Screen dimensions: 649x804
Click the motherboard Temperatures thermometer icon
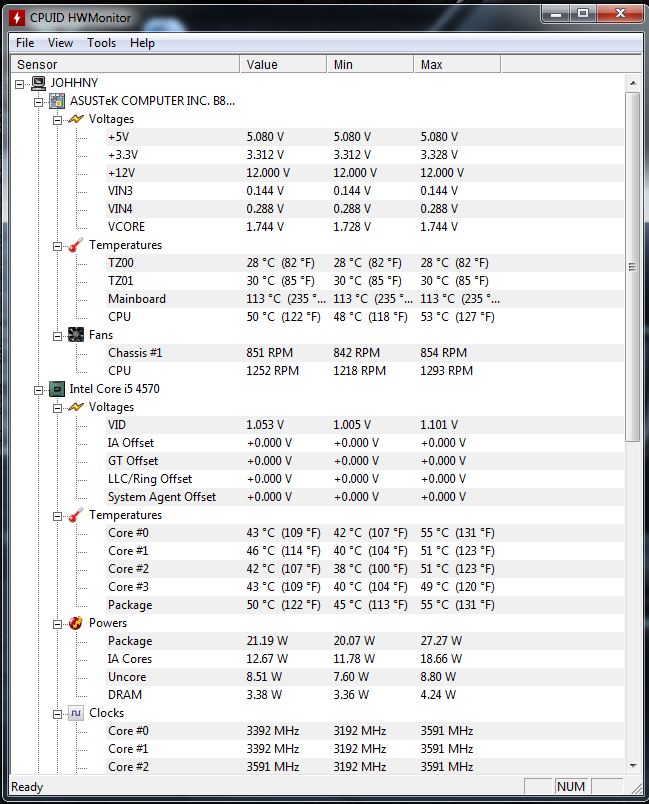[76, 245]
